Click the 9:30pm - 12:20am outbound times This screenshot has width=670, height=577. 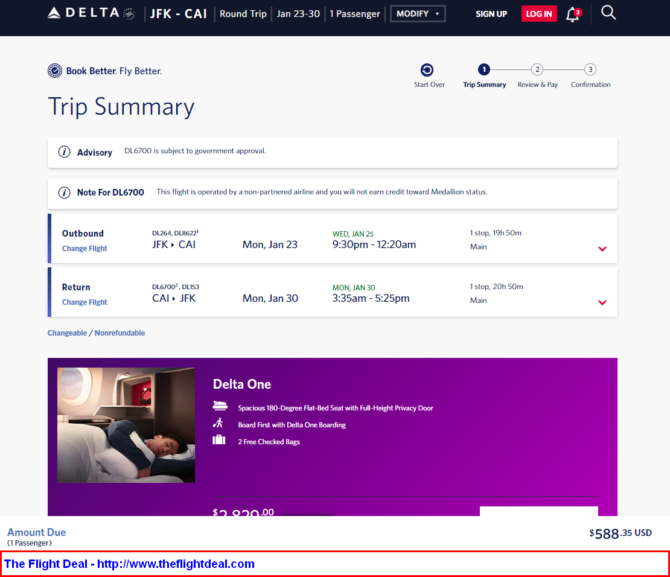pos(374,244)
